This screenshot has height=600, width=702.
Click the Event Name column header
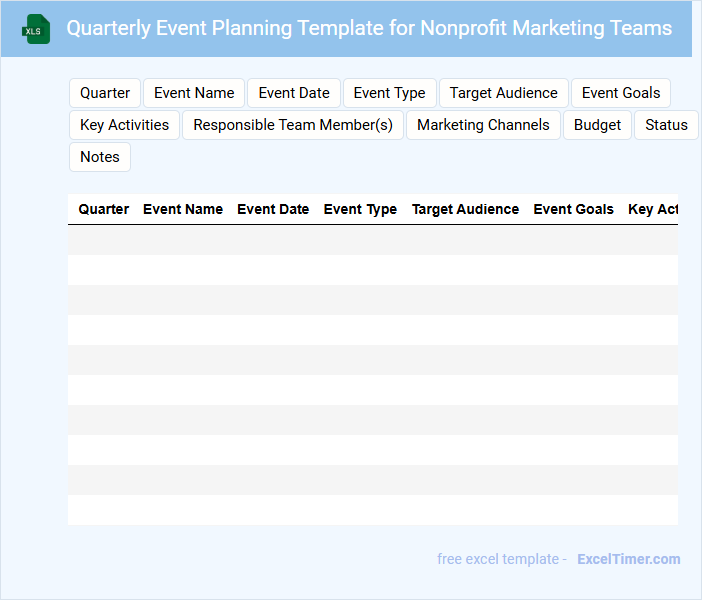pyautogui.click(x=183, y=209)
